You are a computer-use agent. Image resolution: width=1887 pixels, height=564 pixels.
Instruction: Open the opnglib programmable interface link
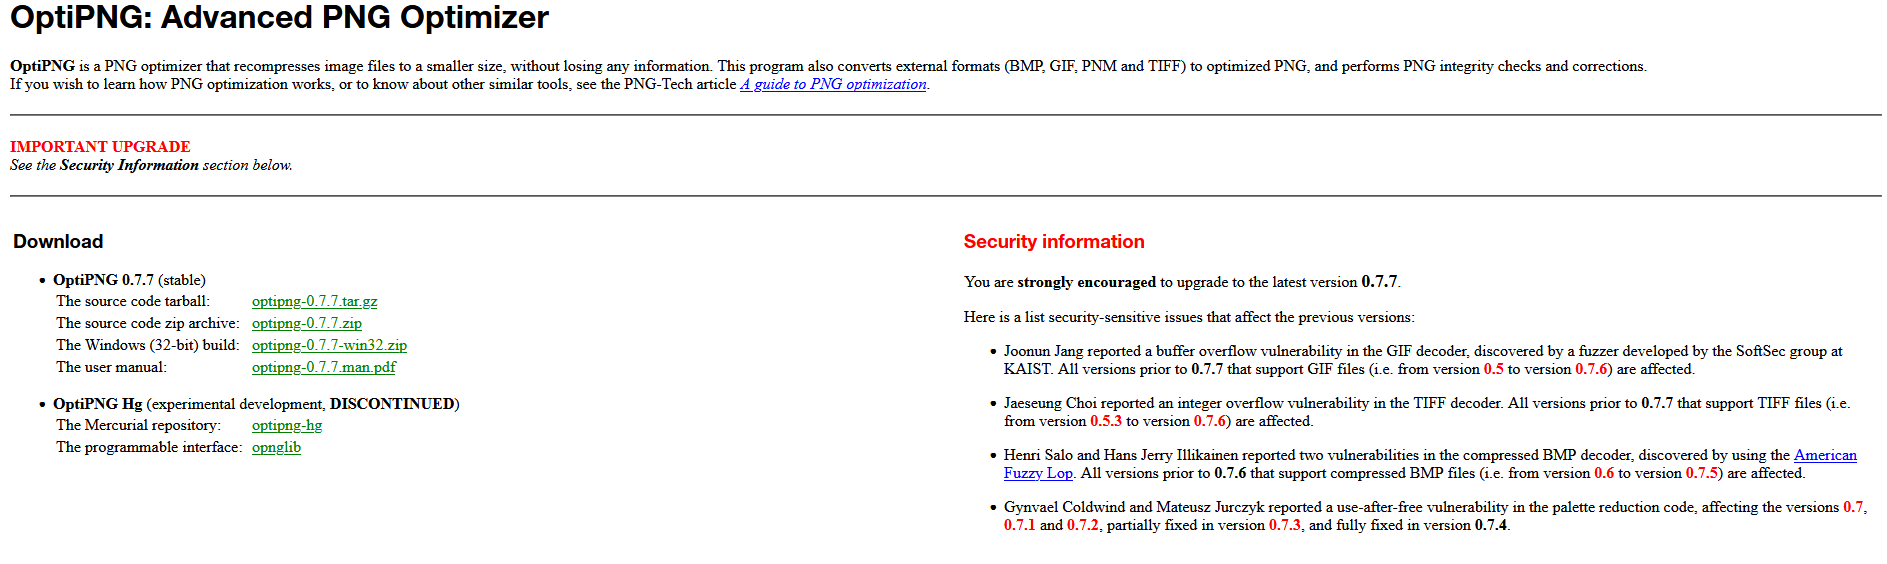pos(276,447)
